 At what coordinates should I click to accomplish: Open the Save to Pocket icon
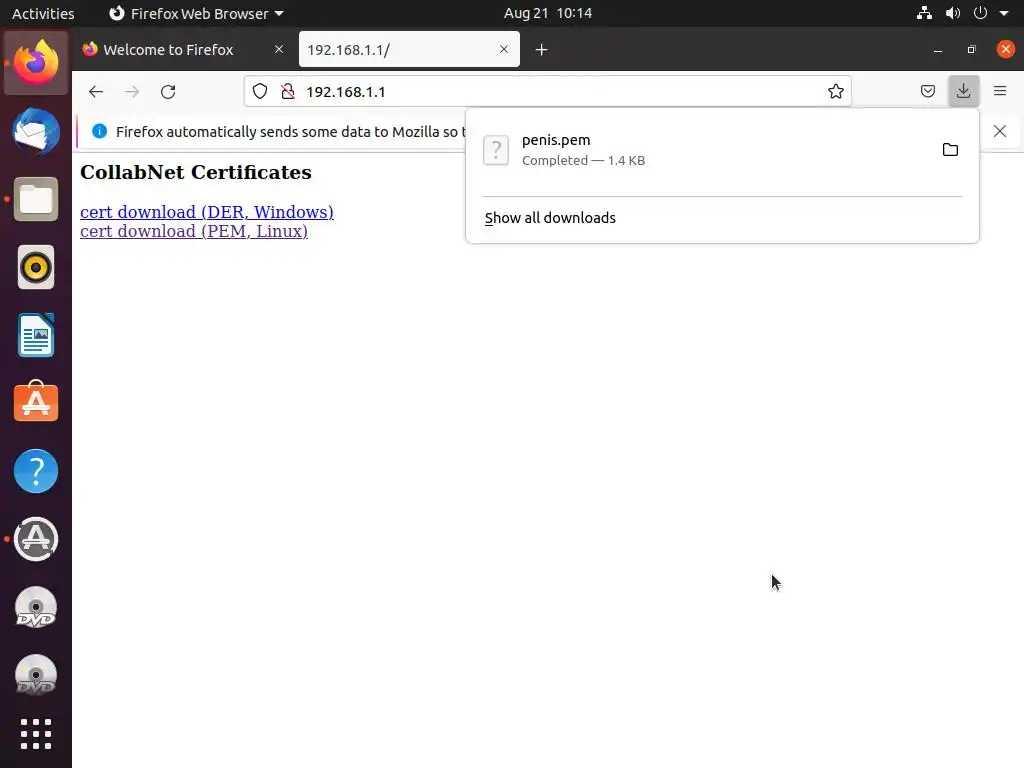pos(927,91)
